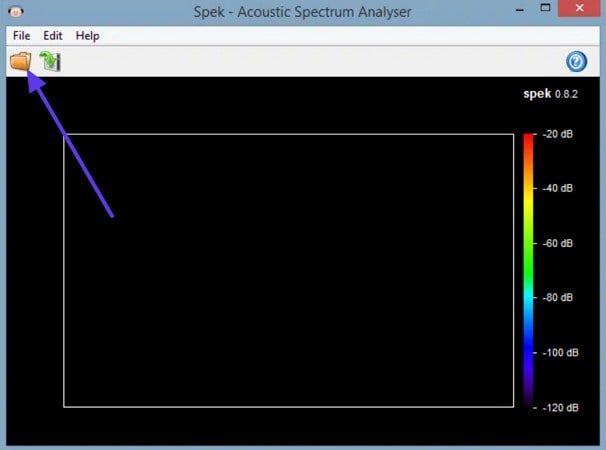Click inside the empty spectrogram area

289,271
